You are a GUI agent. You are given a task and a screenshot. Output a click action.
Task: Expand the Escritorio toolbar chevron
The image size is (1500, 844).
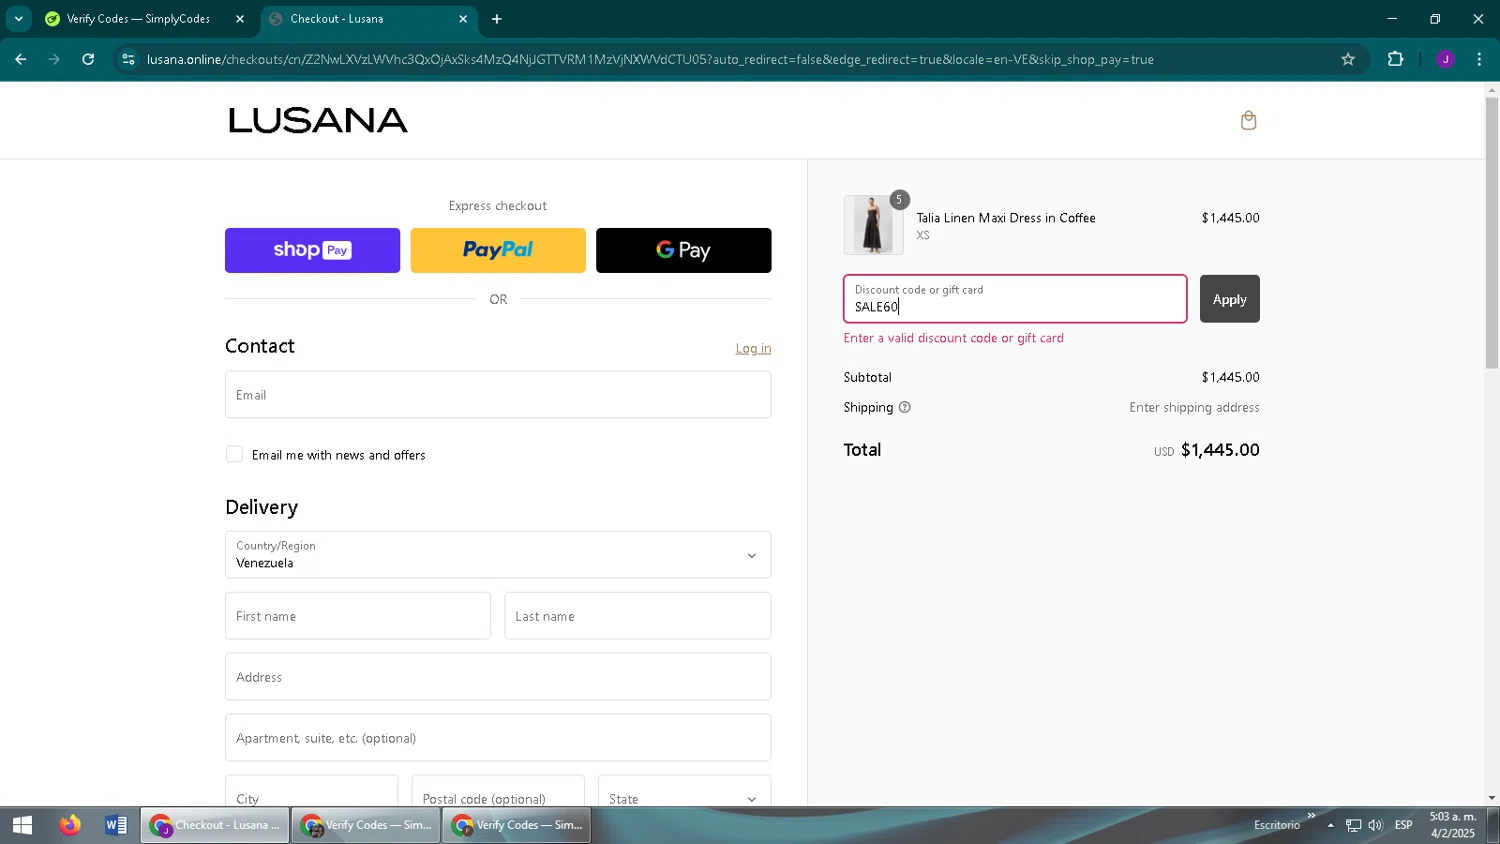(1311, 816)
